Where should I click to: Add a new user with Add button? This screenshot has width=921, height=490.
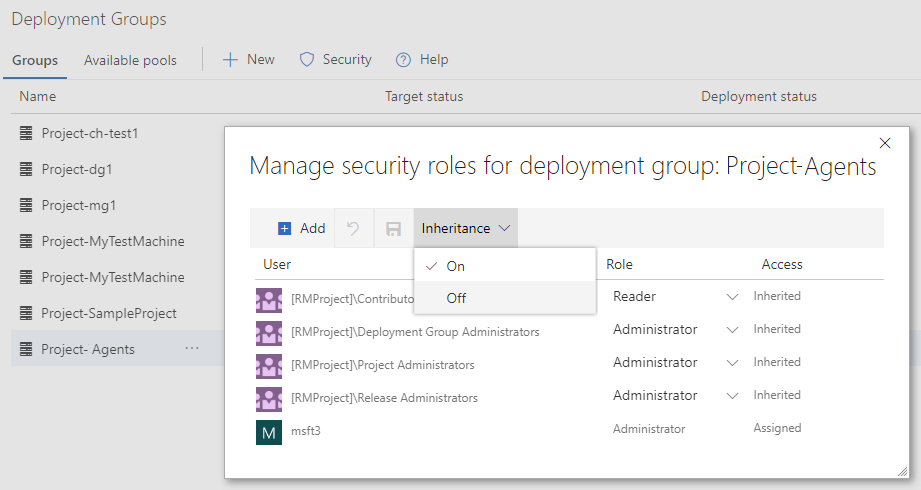click(302, 229)
